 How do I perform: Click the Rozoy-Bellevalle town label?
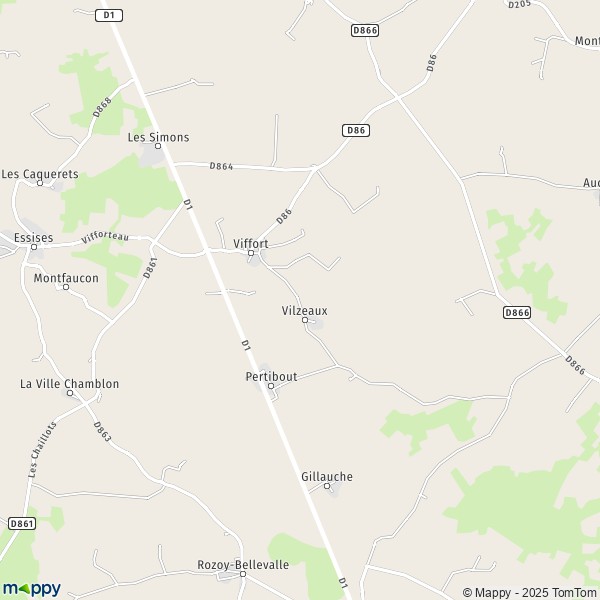click(243, 565)
